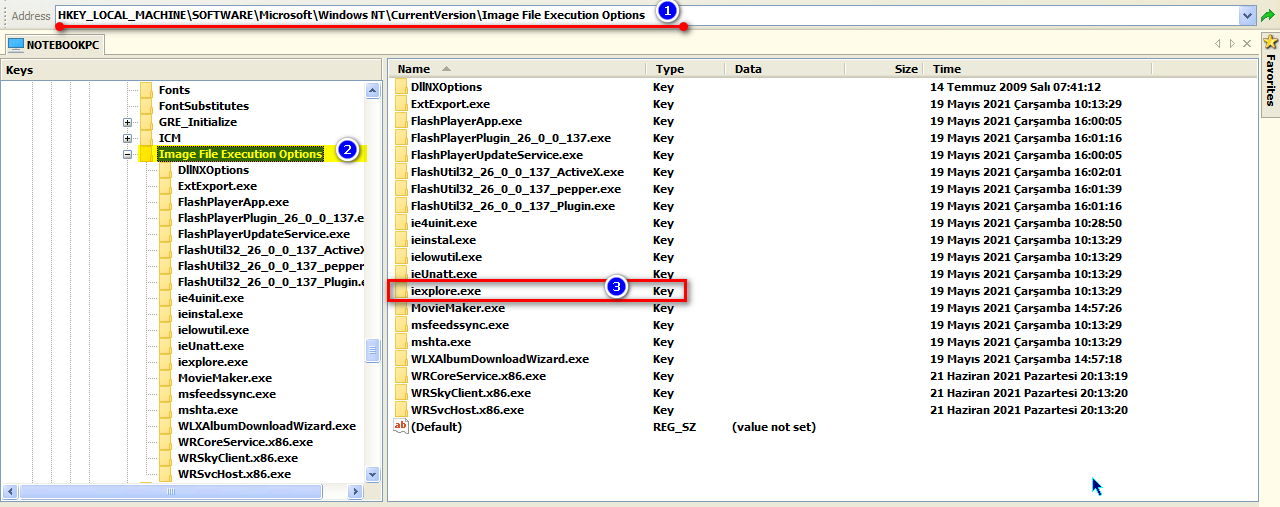Screen dimensions: 1280x507
Task: Click the Fonts folder icon in Keys tree
Action: click(x=146, y=90)
